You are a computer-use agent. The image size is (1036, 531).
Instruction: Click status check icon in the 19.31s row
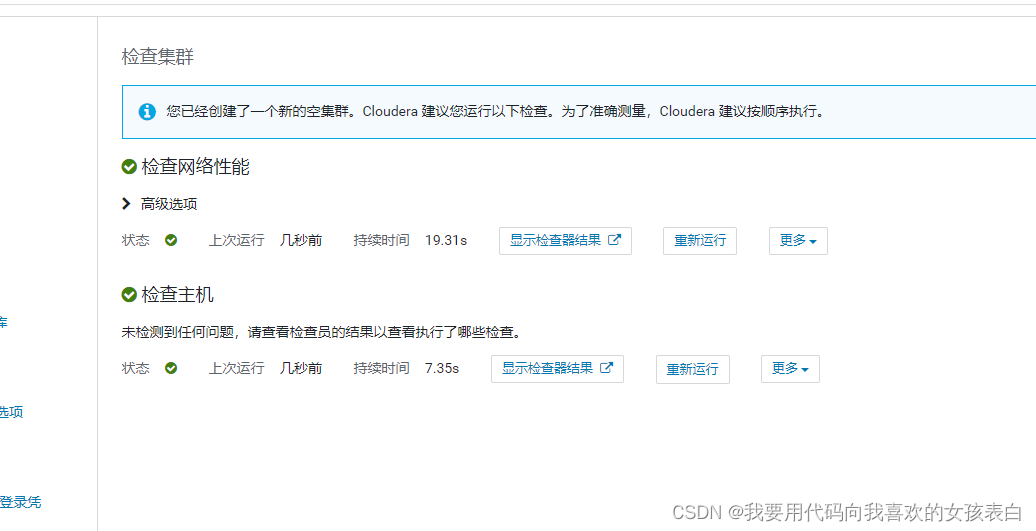pos(171,240)
